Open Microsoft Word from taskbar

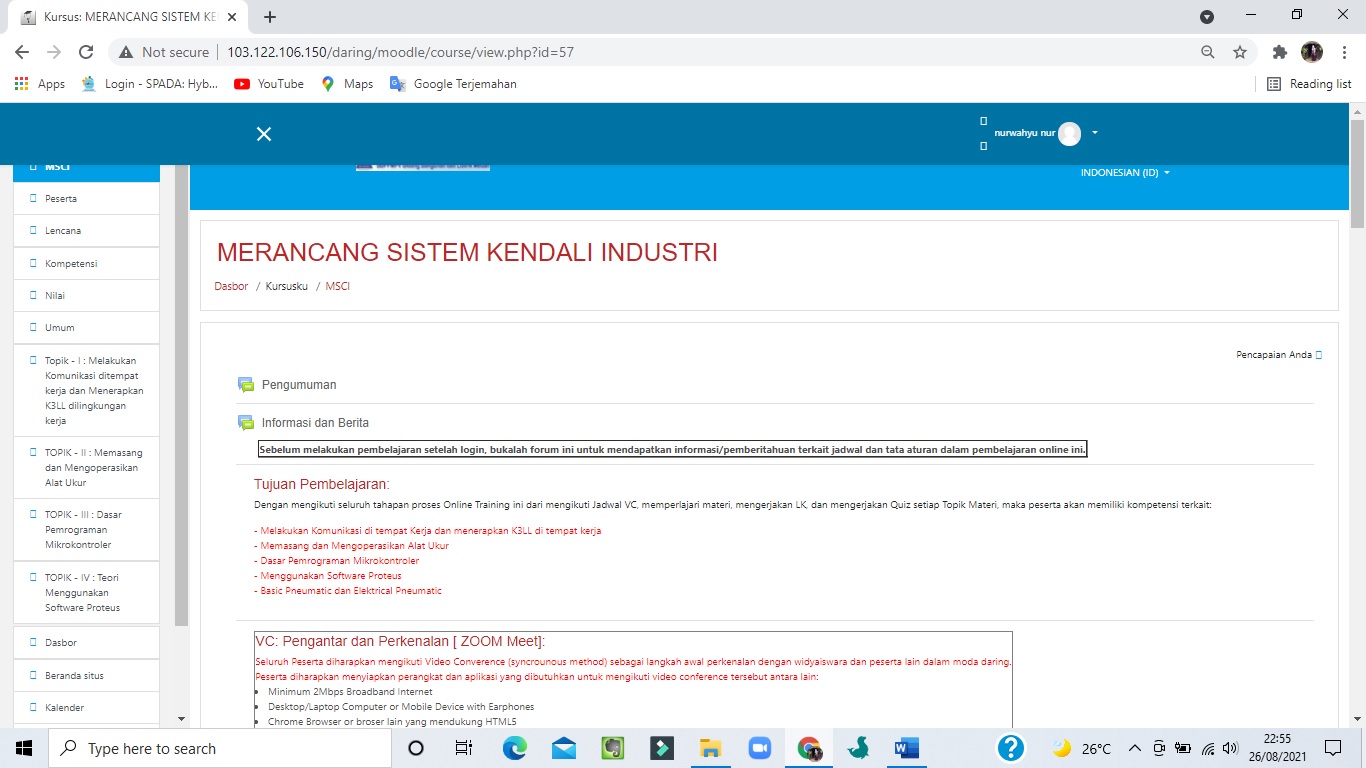point(906,748)
